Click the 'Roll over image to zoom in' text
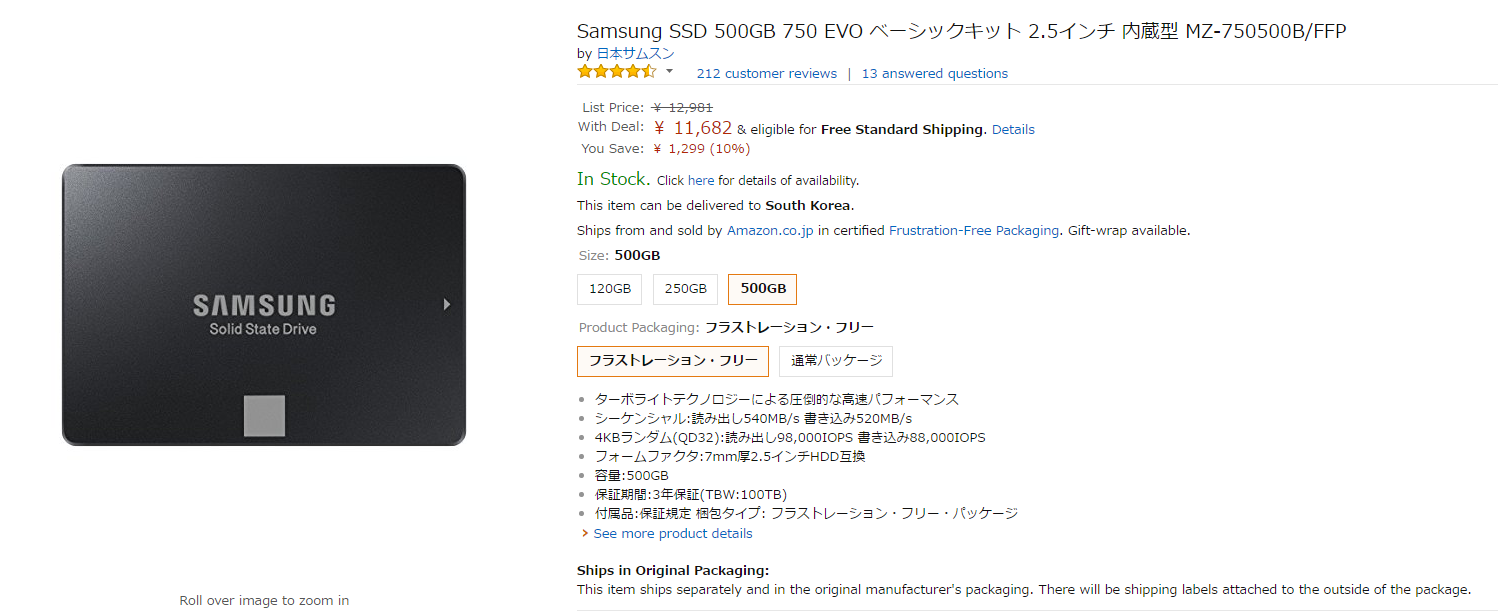Viewport: 1498px width, 615px height. pos(264,601)
